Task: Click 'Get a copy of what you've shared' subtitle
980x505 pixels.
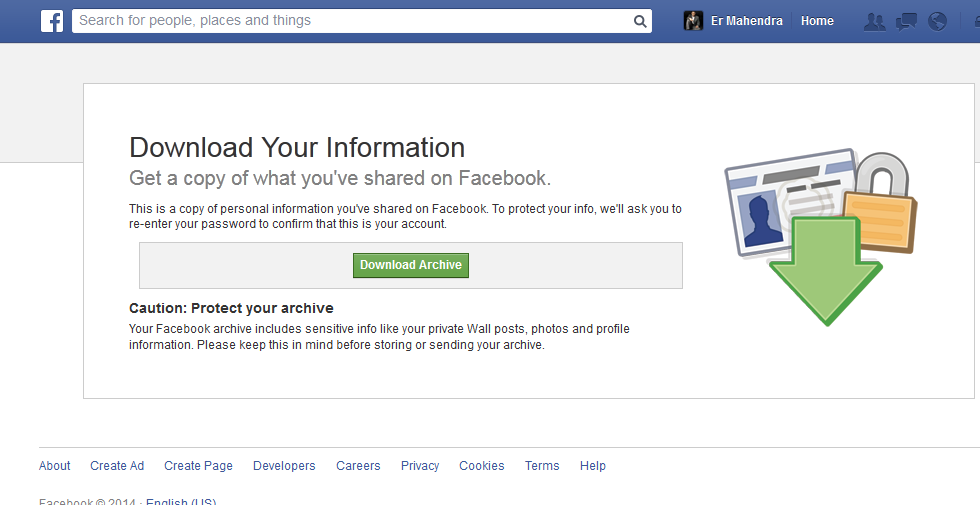Action: point(340,178)
